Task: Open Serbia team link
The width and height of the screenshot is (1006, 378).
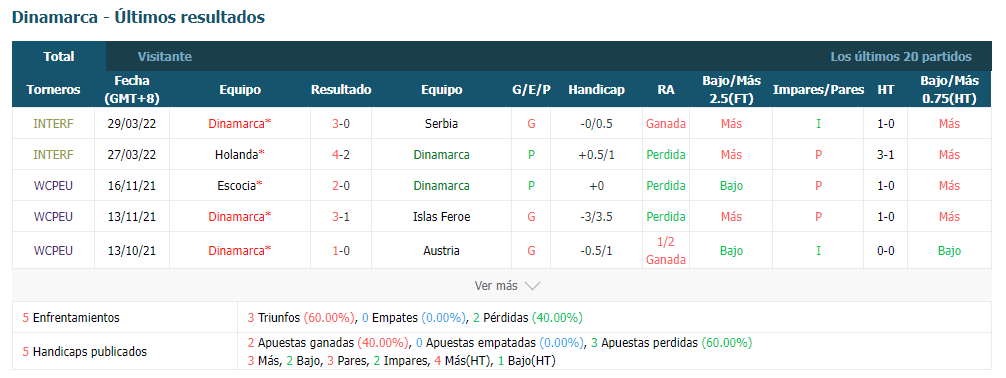Action: point(441,124)
